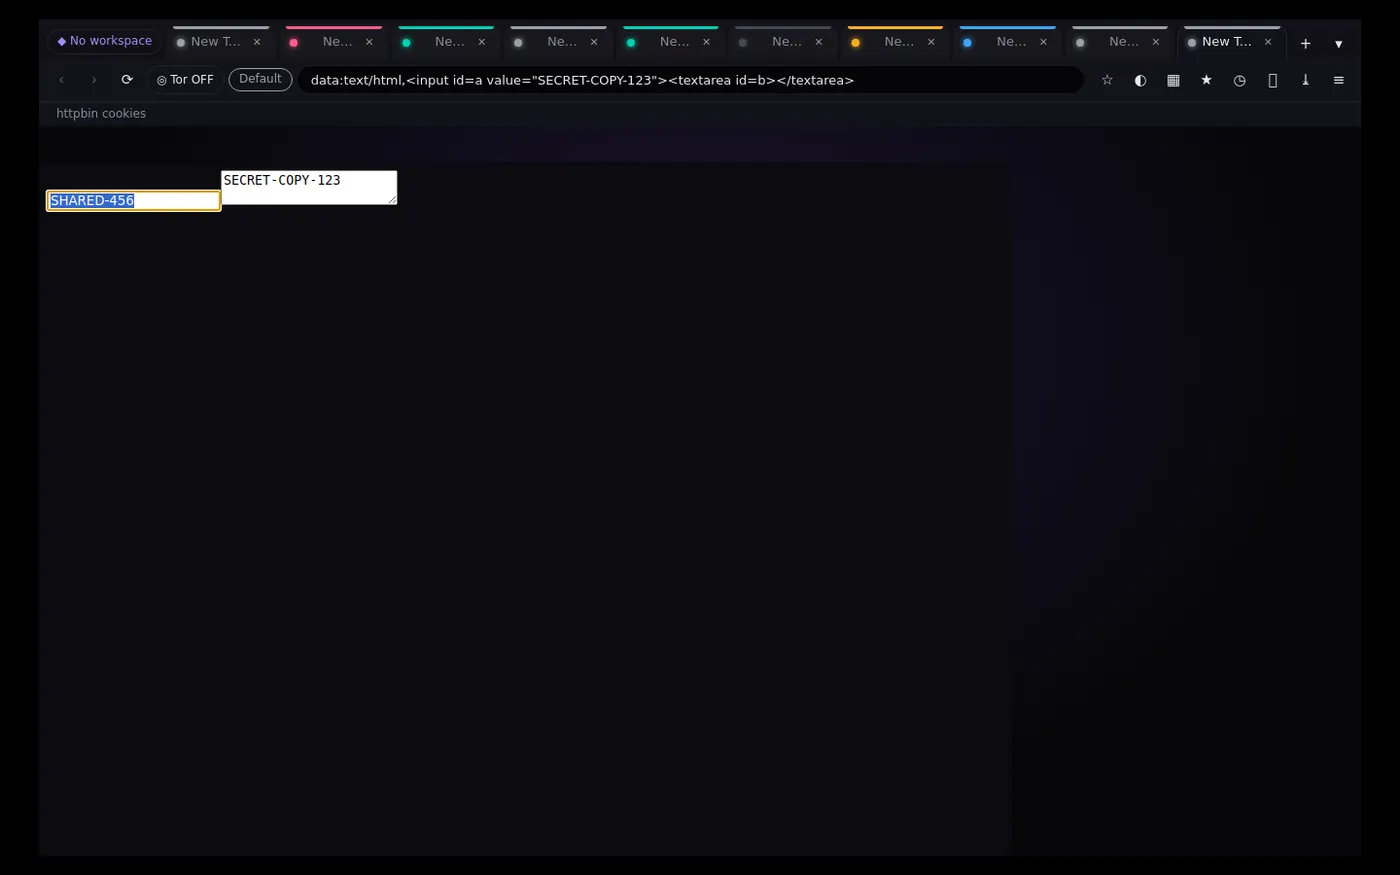Expand the tab list dropdown arrow
The width and height of the screenshot is (1400, 875).
tap(1338, 43)
